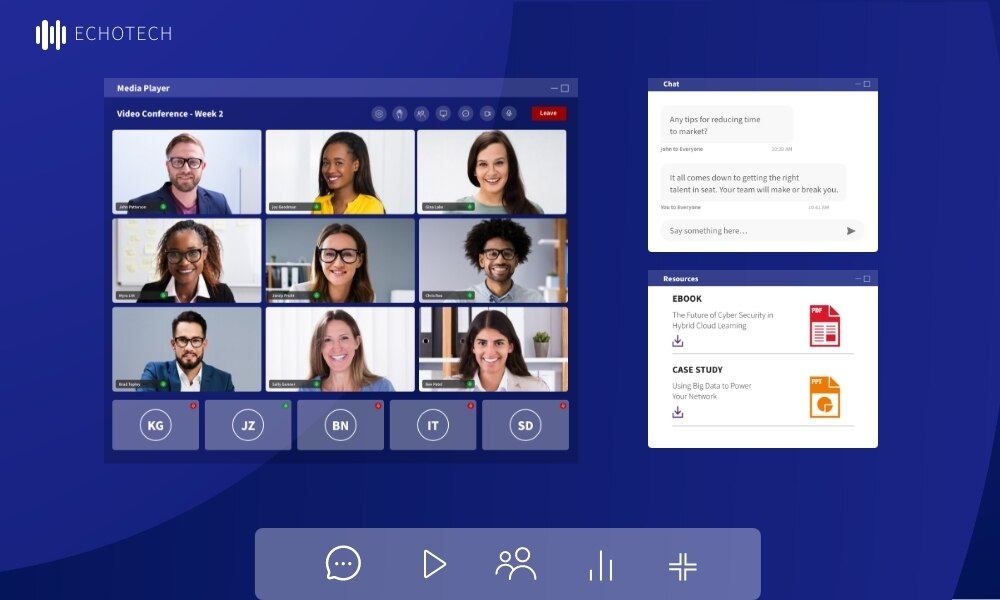
Task: Maximize the Media Player window
Action: coord(564,88)
